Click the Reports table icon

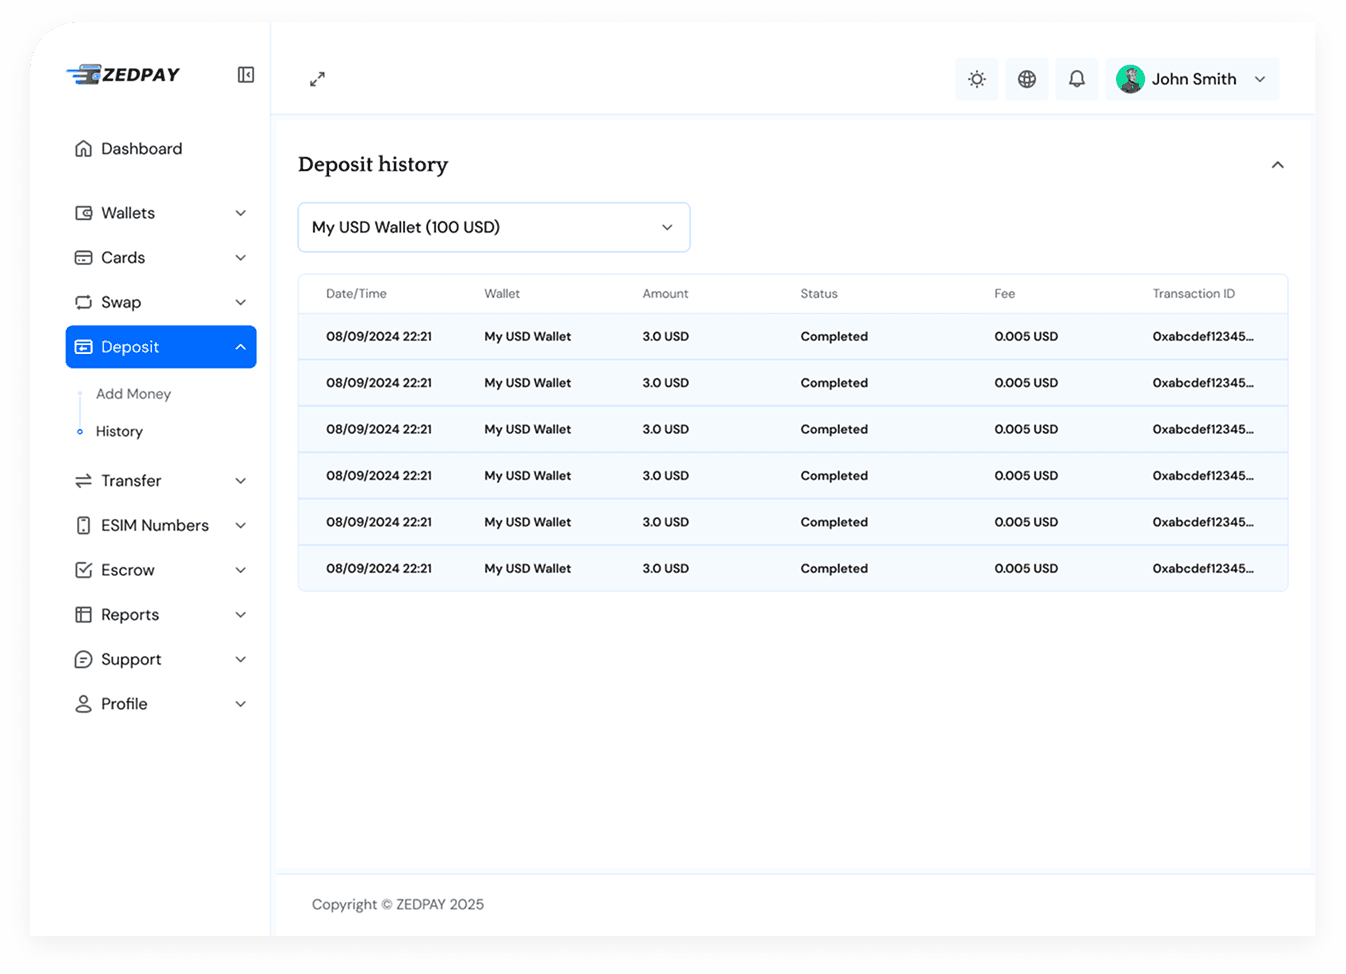coord(84,615)
